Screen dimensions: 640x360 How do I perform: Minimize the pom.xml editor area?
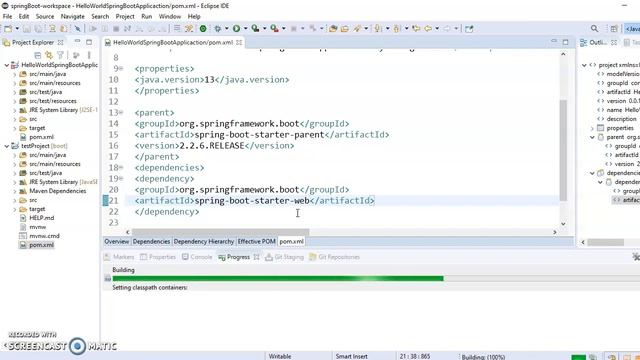click(x=554, y=42)
